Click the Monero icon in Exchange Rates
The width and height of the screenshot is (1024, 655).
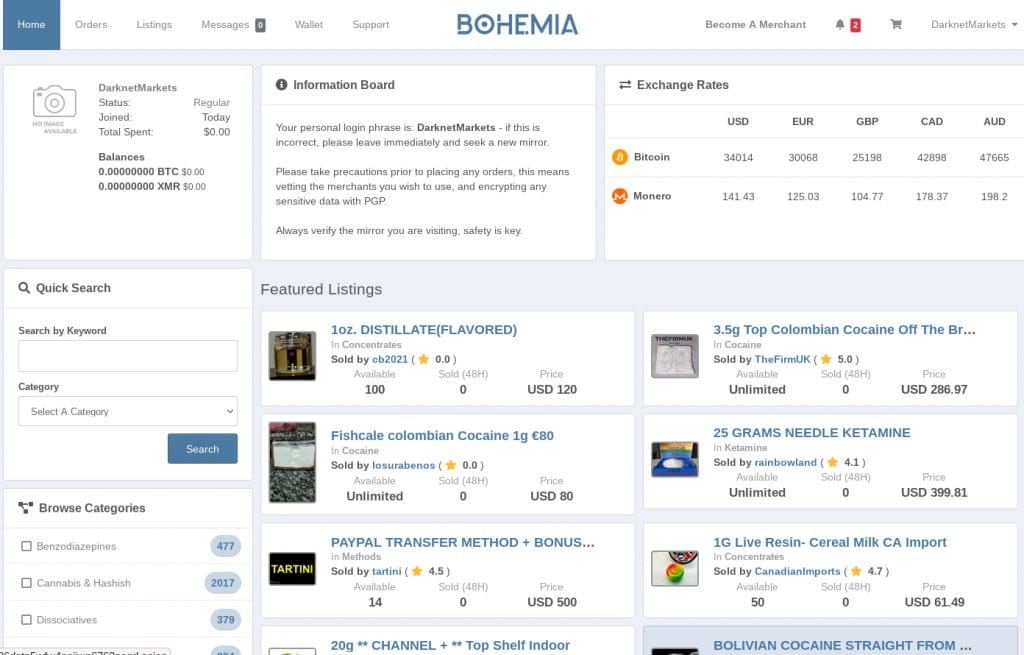619,196
